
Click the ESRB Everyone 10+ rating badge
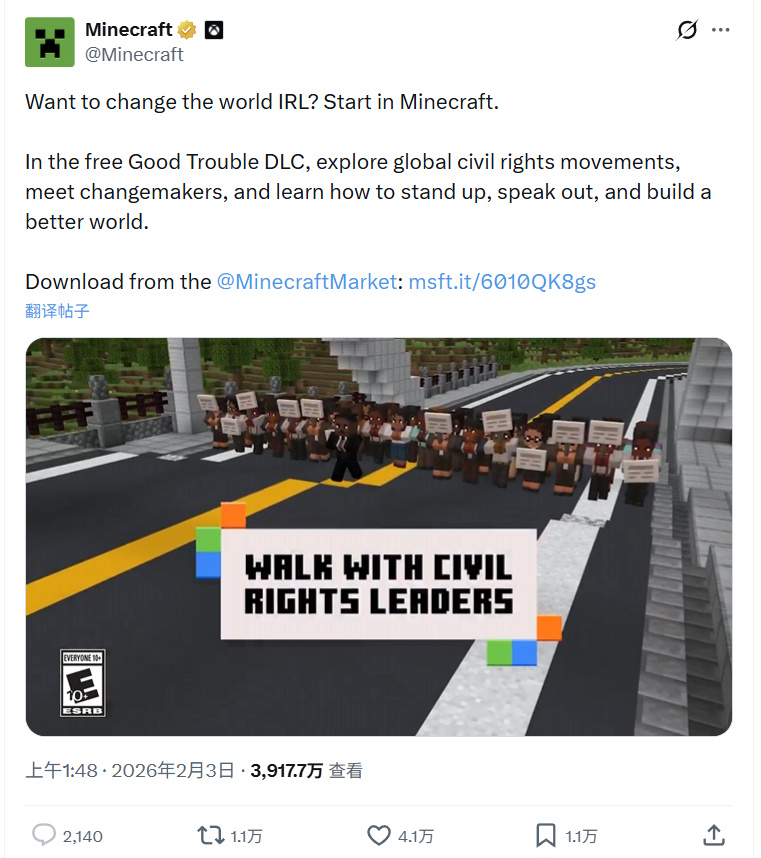pyautogui.click(x=83, y=682)
